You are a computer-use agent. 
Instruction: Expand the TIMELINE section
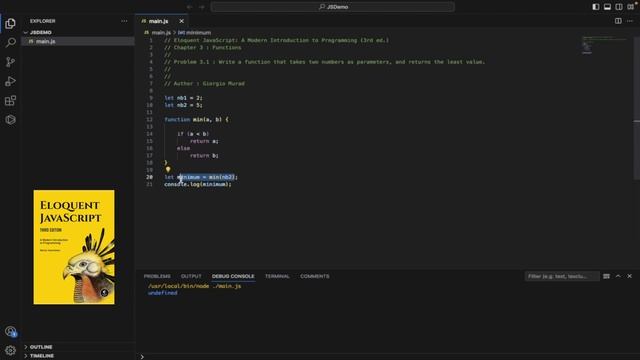click(78, 356)
